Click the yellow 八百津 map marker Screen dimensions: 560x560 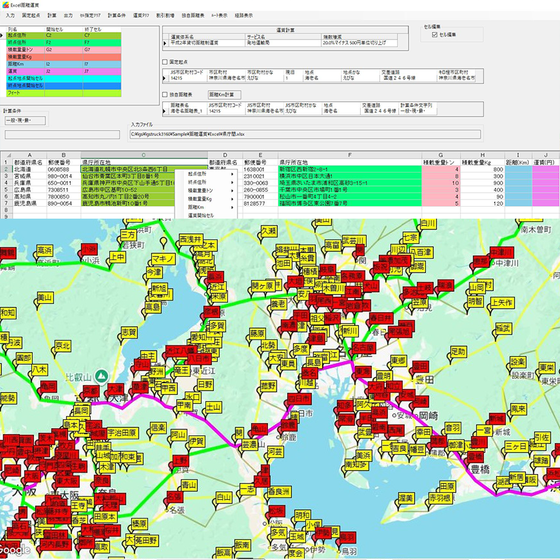click(422, 252)
